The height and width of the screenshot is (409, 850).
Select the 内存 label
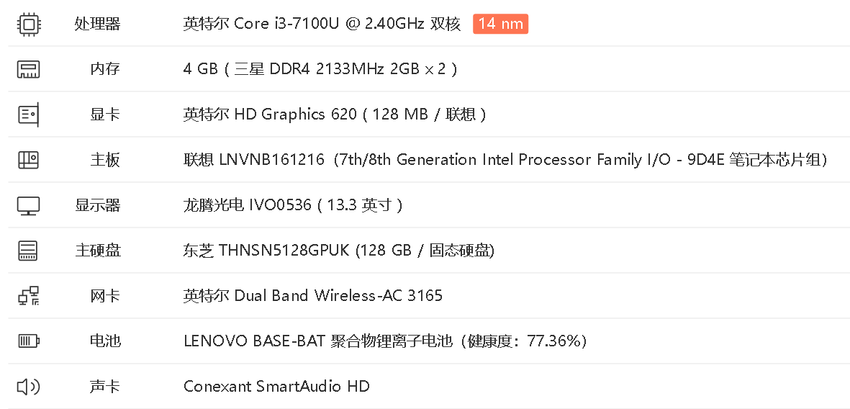(105, 69)
